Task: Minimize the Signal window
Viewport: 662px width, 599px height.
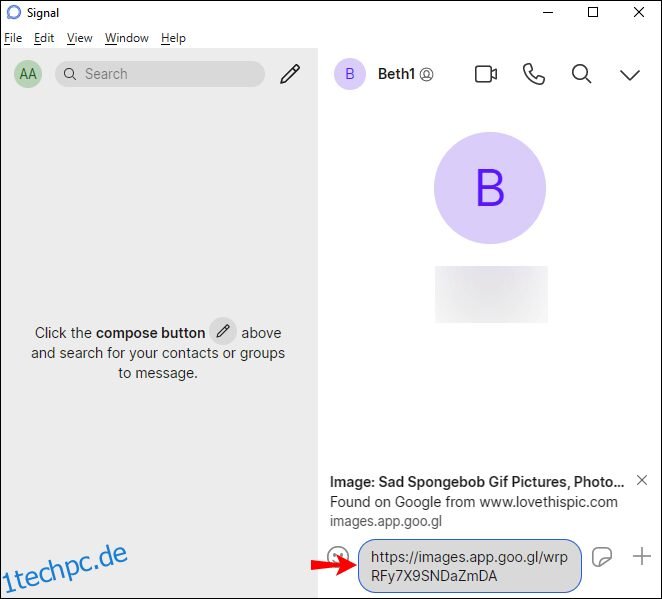Action: 548,13
